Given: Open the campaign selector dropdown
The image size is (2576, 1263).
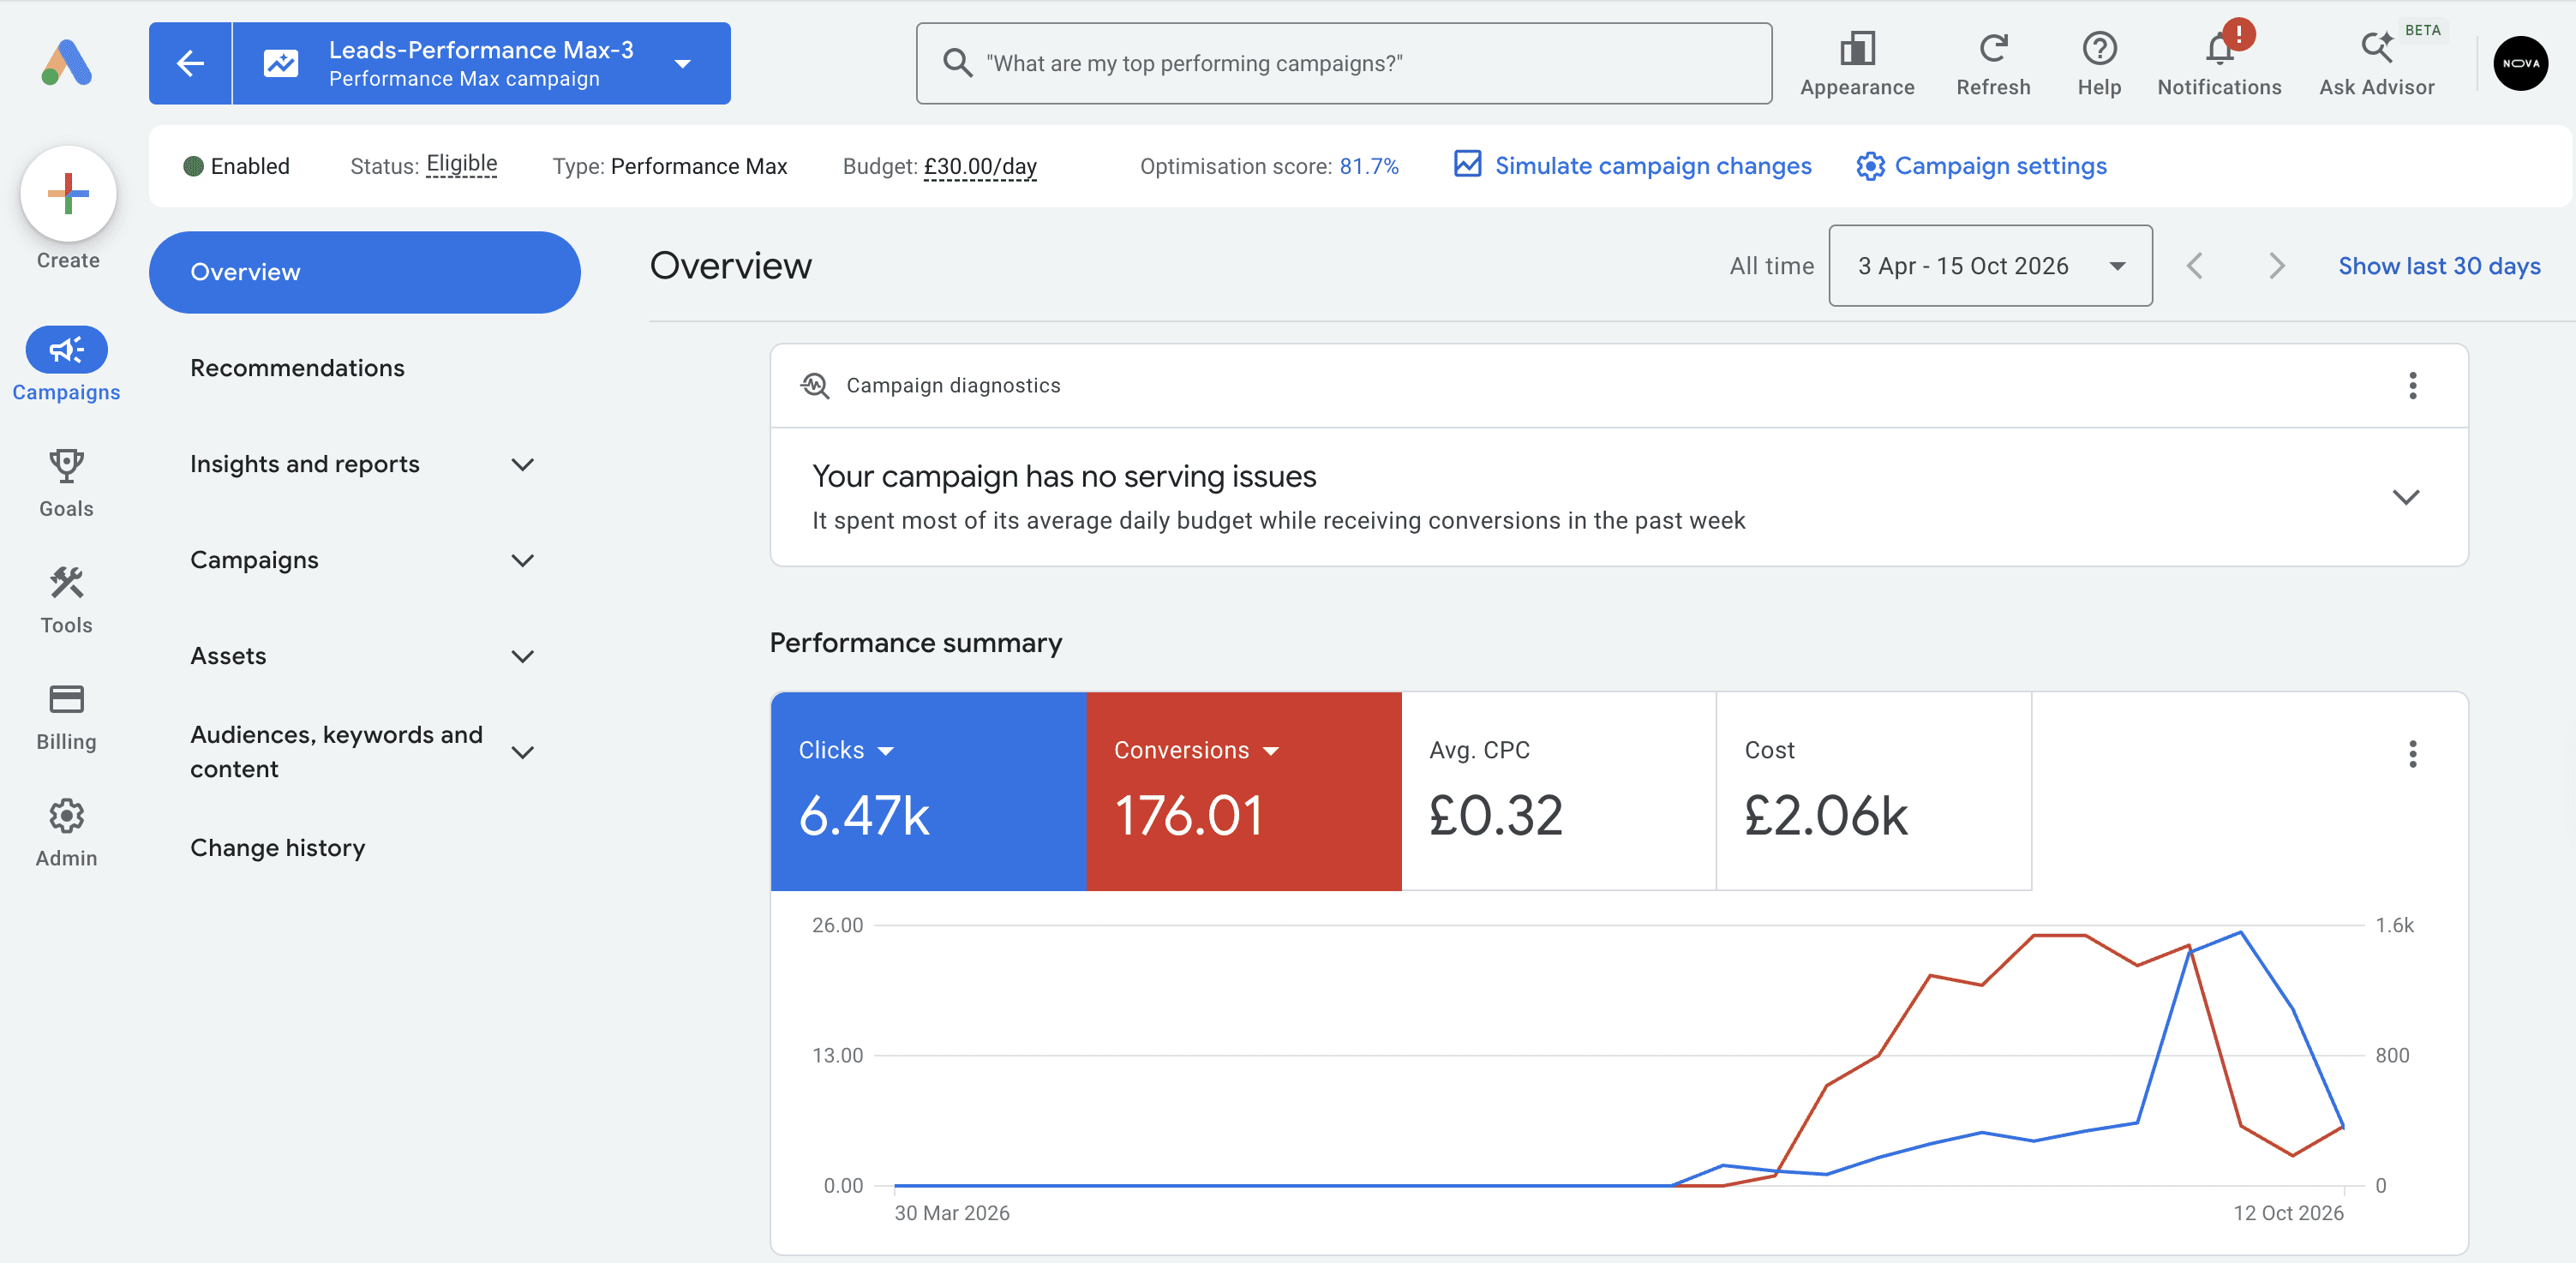Looking at the screenshot, I should [682, 63].
